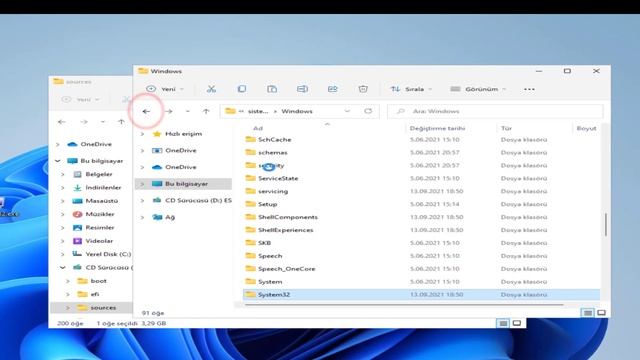Sort by Ad column header
Viewport: 640px width, 360px height.
(258, 128)
